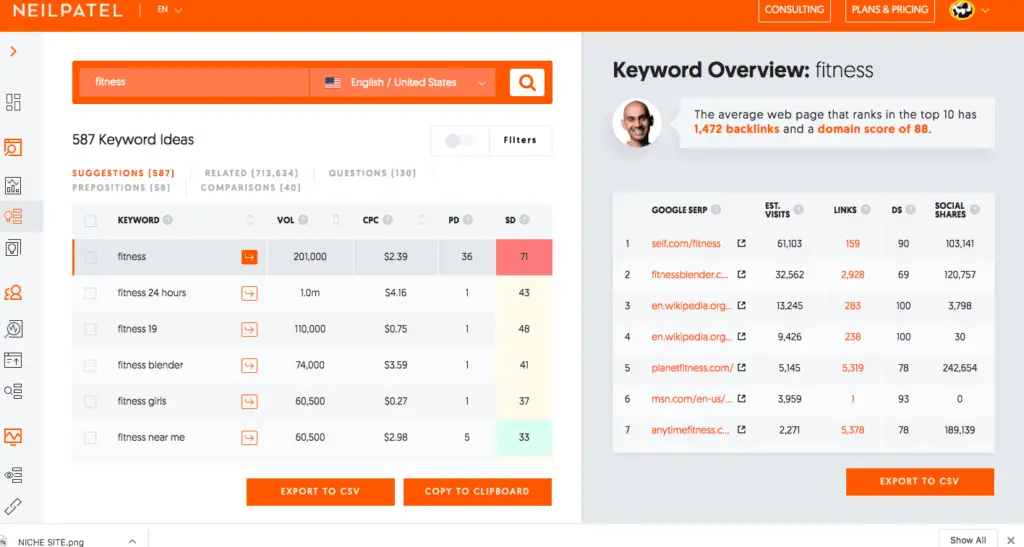Open the eye list icon in sidebar
This screenshot has width=1024, height=547.
coord(13,475)
